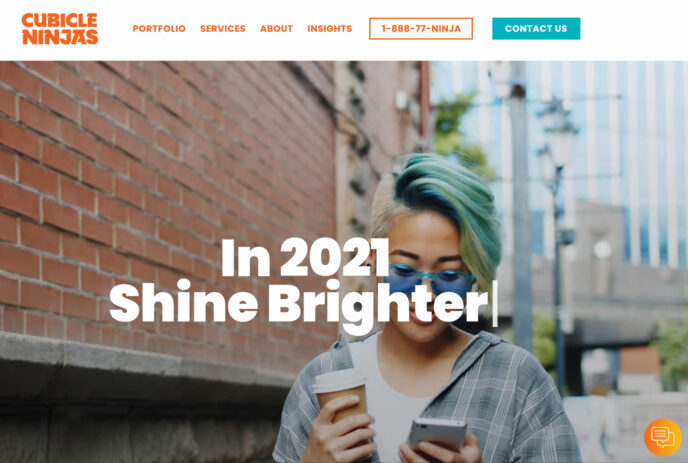
Task: Click the teal Contact Us button
Action: click(x=536, y=29)
